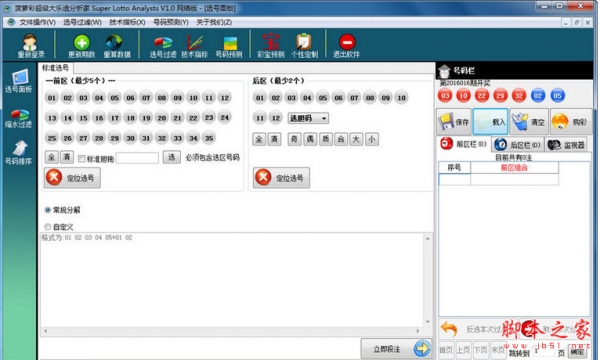This screenshot has width=600, height=360.
Task: Click the back zone 质 prime button
Action: [x=325, y=139]
